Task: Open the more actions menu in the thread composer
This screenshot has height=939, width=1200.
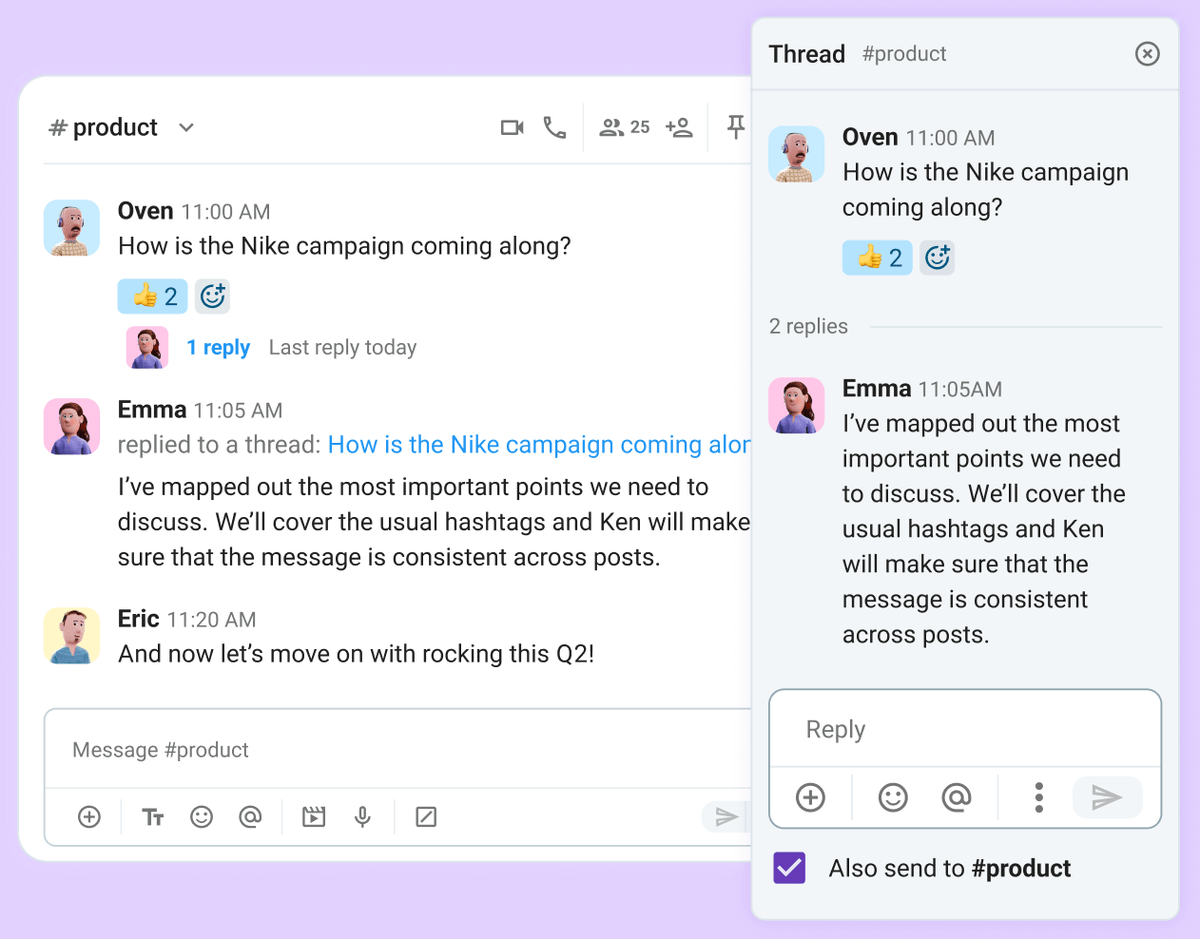Action: coord(1038,798)
